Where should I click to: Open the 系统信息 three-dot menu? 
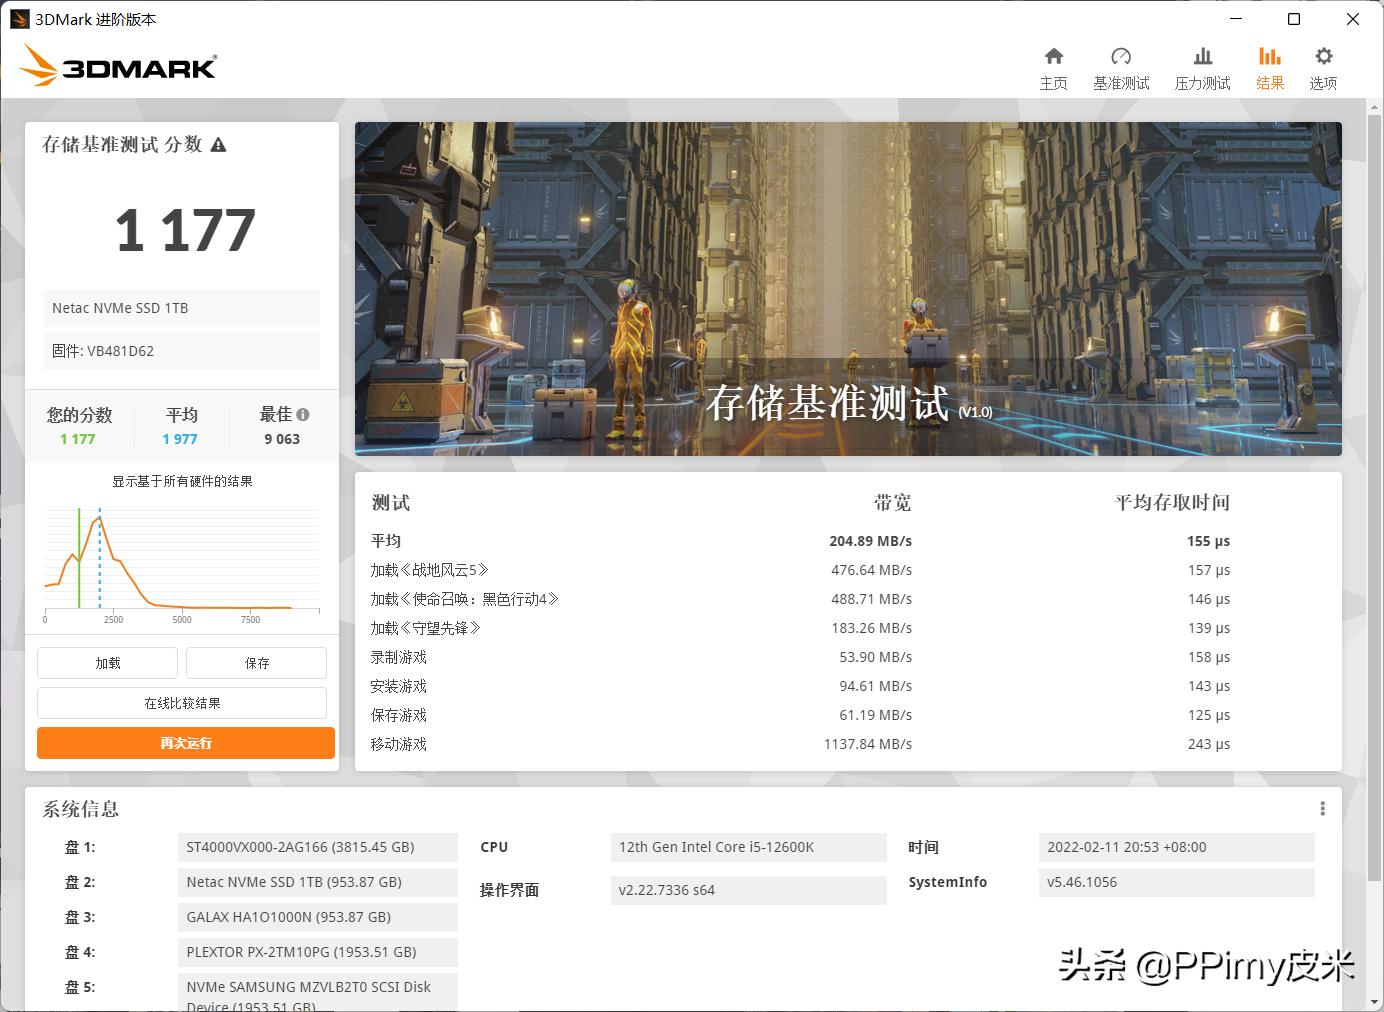pyautogui.click(x=1322, y=807)
